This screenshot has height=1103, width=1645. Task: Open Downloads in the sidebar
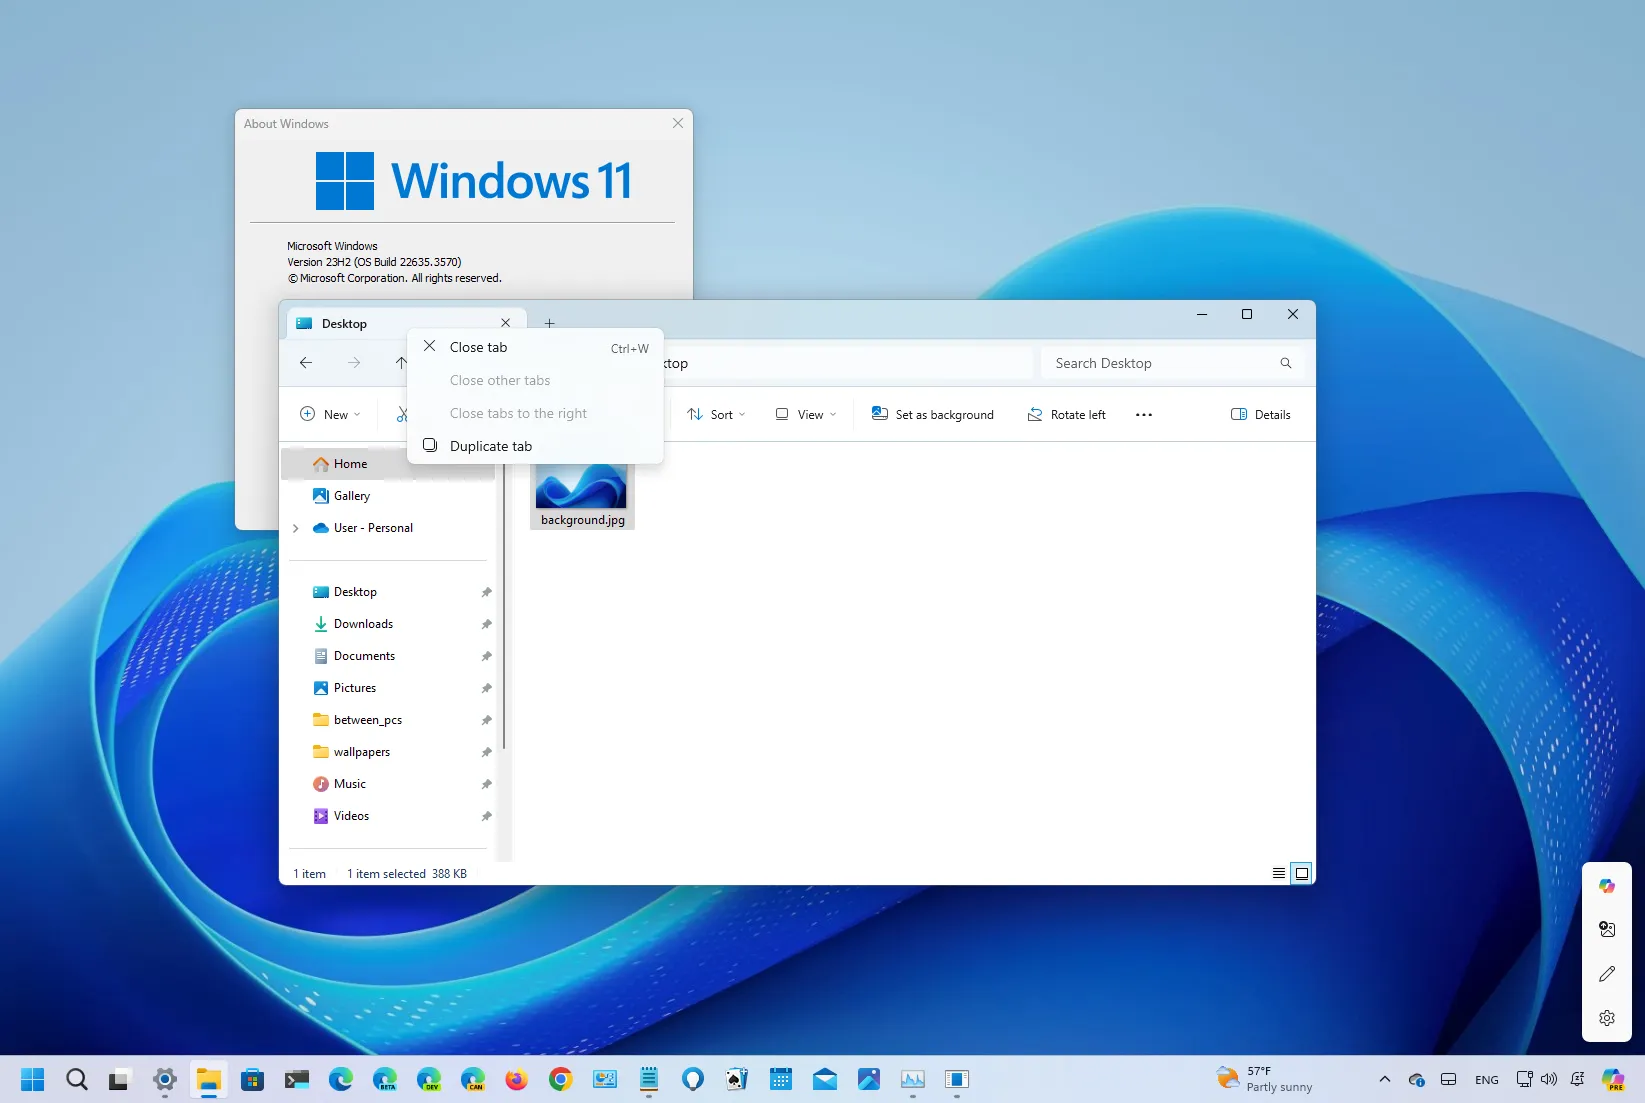pyautogui.click(x=388, y=624)
